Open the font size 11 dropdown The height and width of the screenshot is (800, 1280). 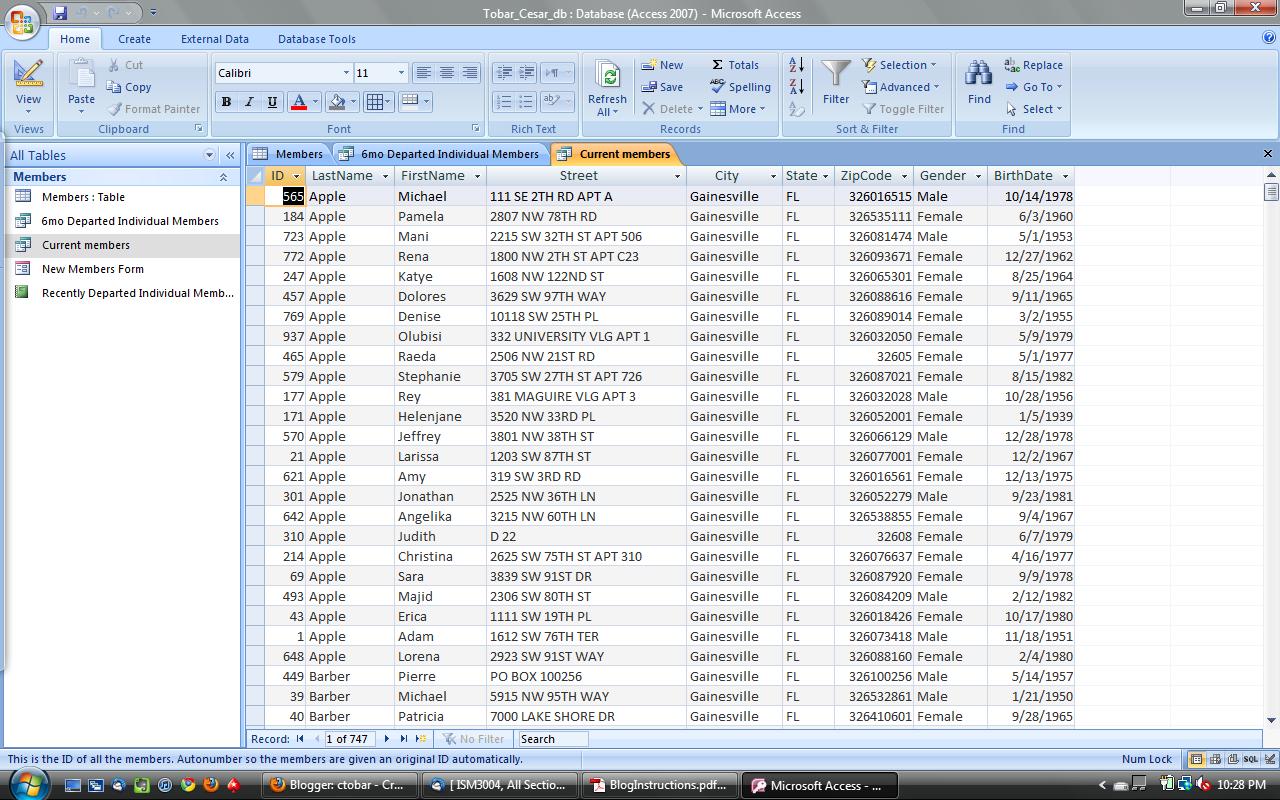pyautogui.click(x=401, y=73)
